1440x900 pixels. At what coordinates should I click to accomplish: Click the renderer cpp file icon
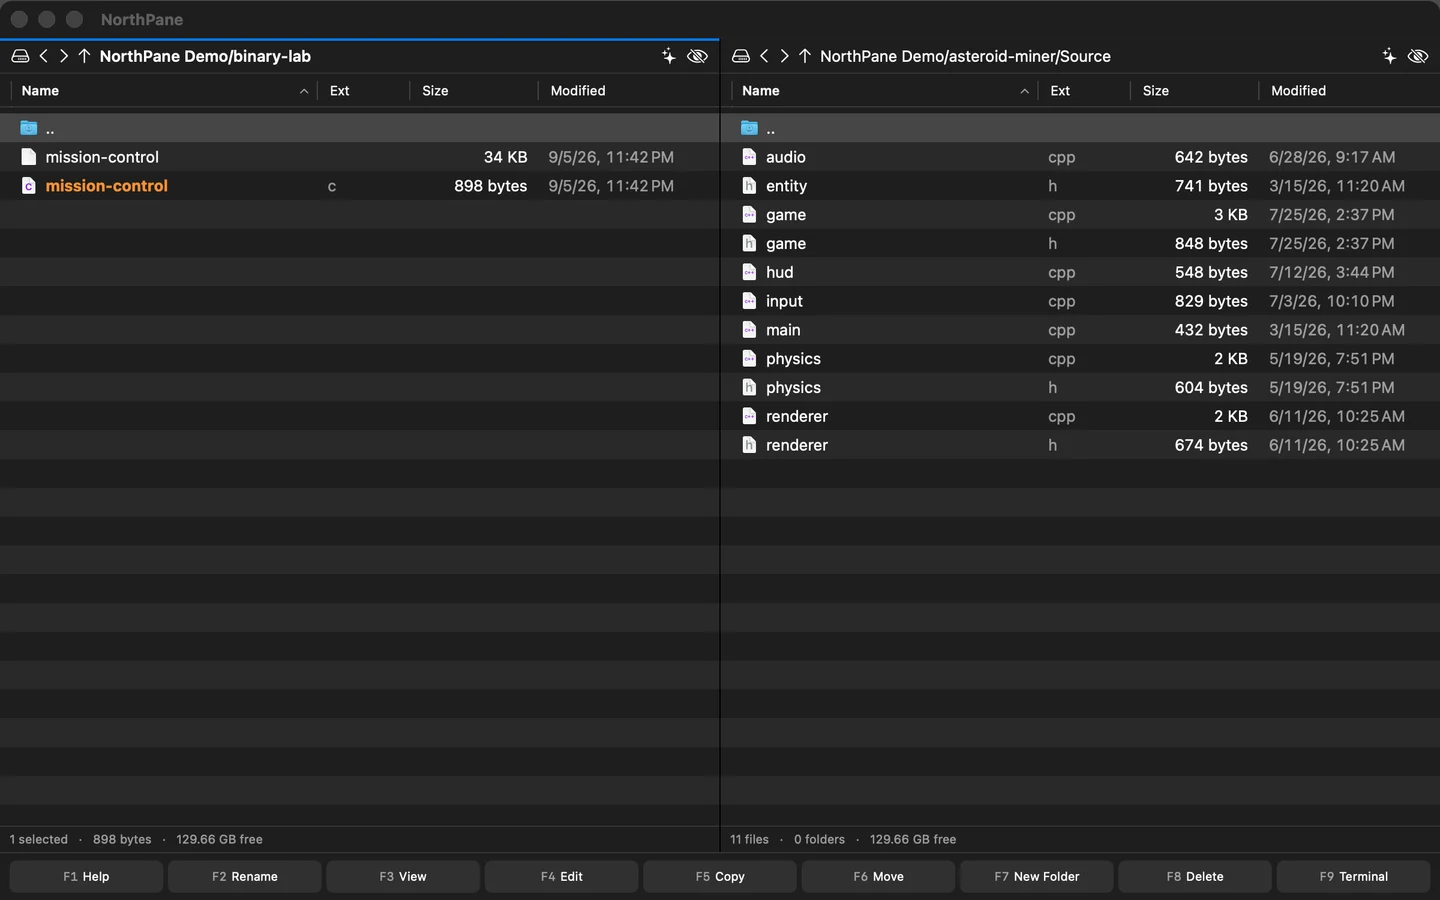pos(749,416)
